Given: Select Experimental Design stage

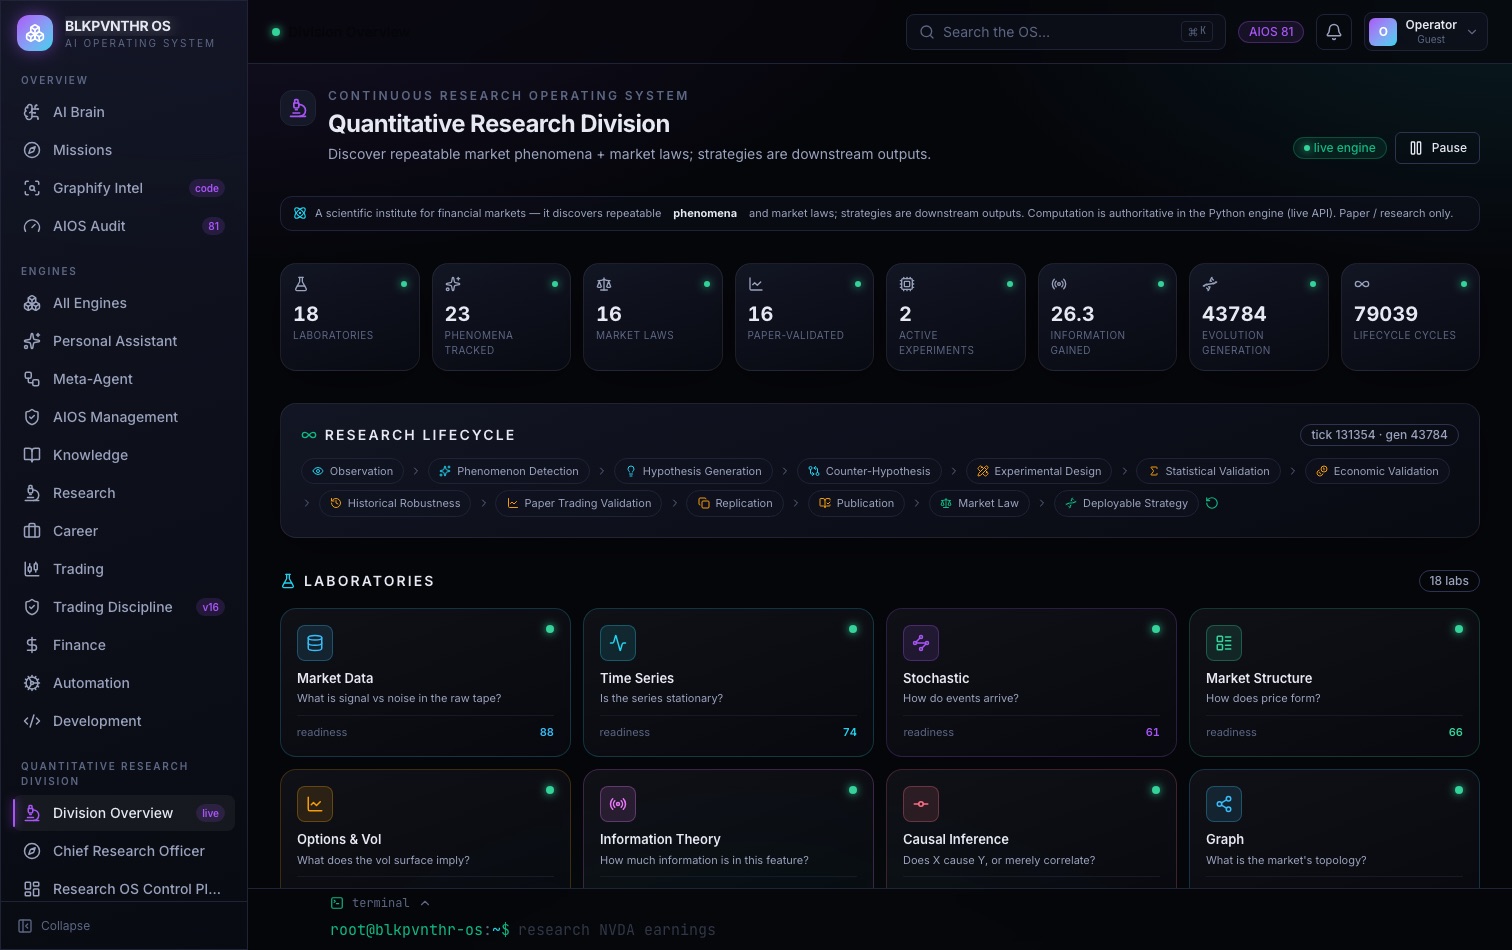Looking at the screenshot, I should coord(1039,471).
